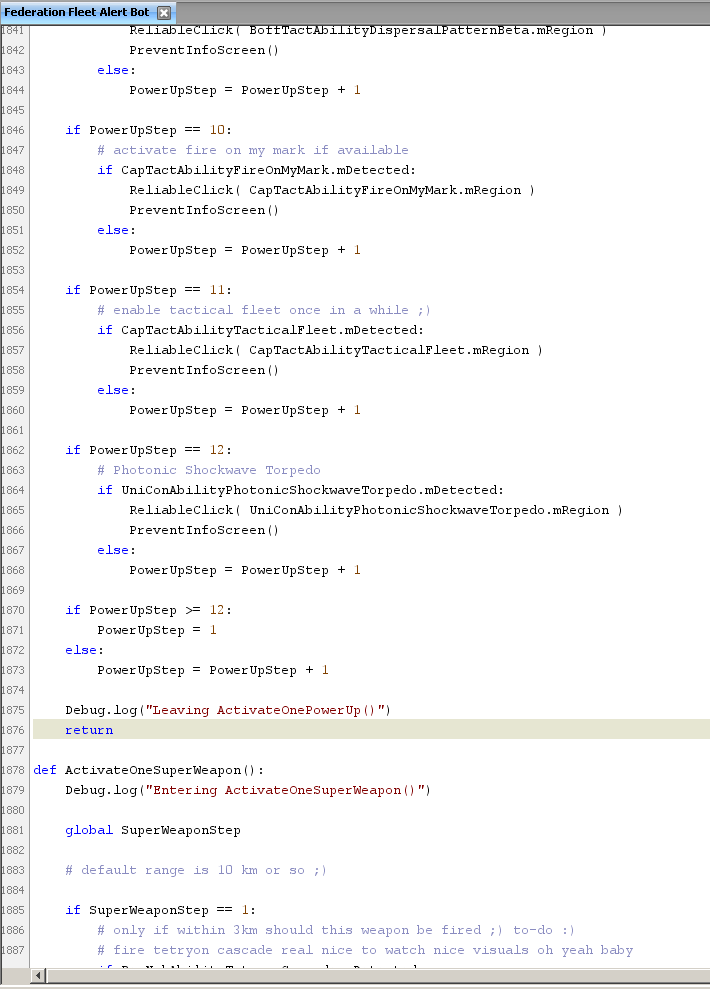Click the 'if PowerUpStep == 10:' line
Viewport: 710px width, 989px height.
[x=148, y=130]
